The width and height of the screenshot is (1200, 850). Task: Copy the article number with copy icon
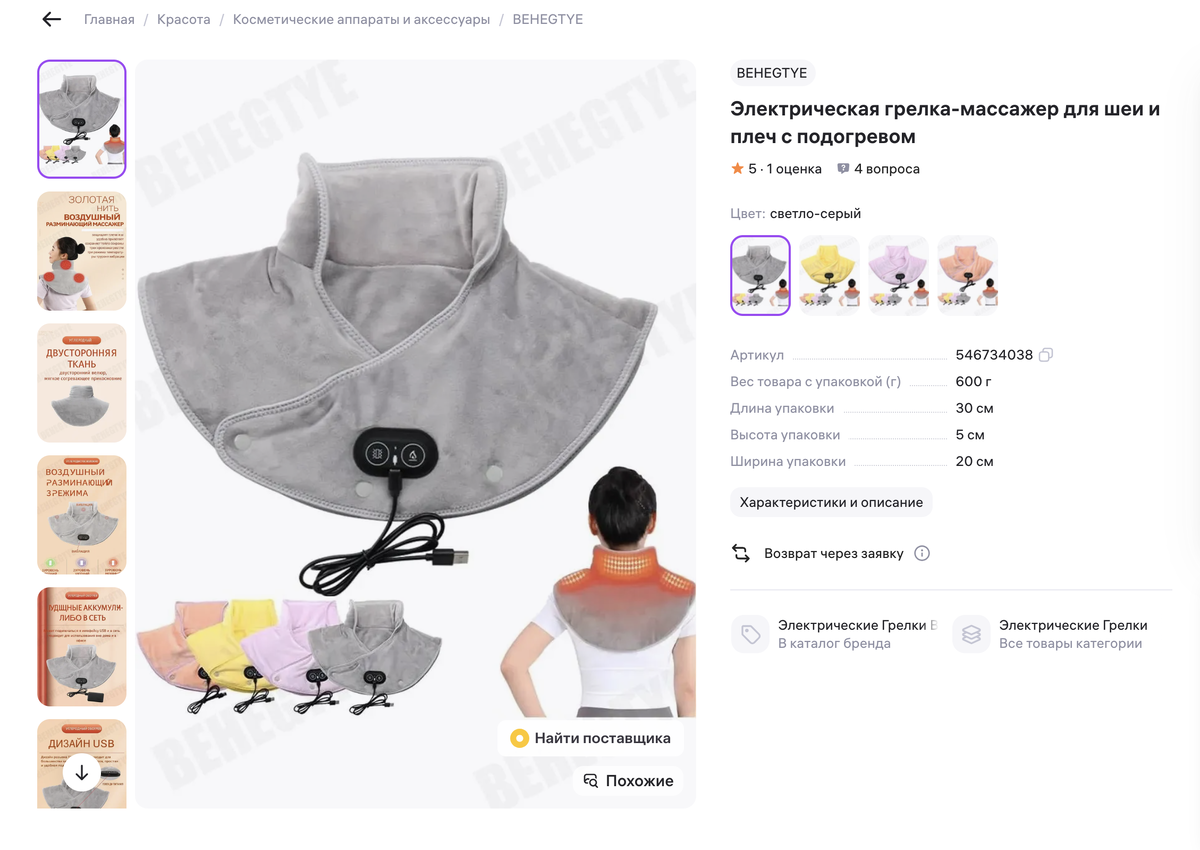1046,355
